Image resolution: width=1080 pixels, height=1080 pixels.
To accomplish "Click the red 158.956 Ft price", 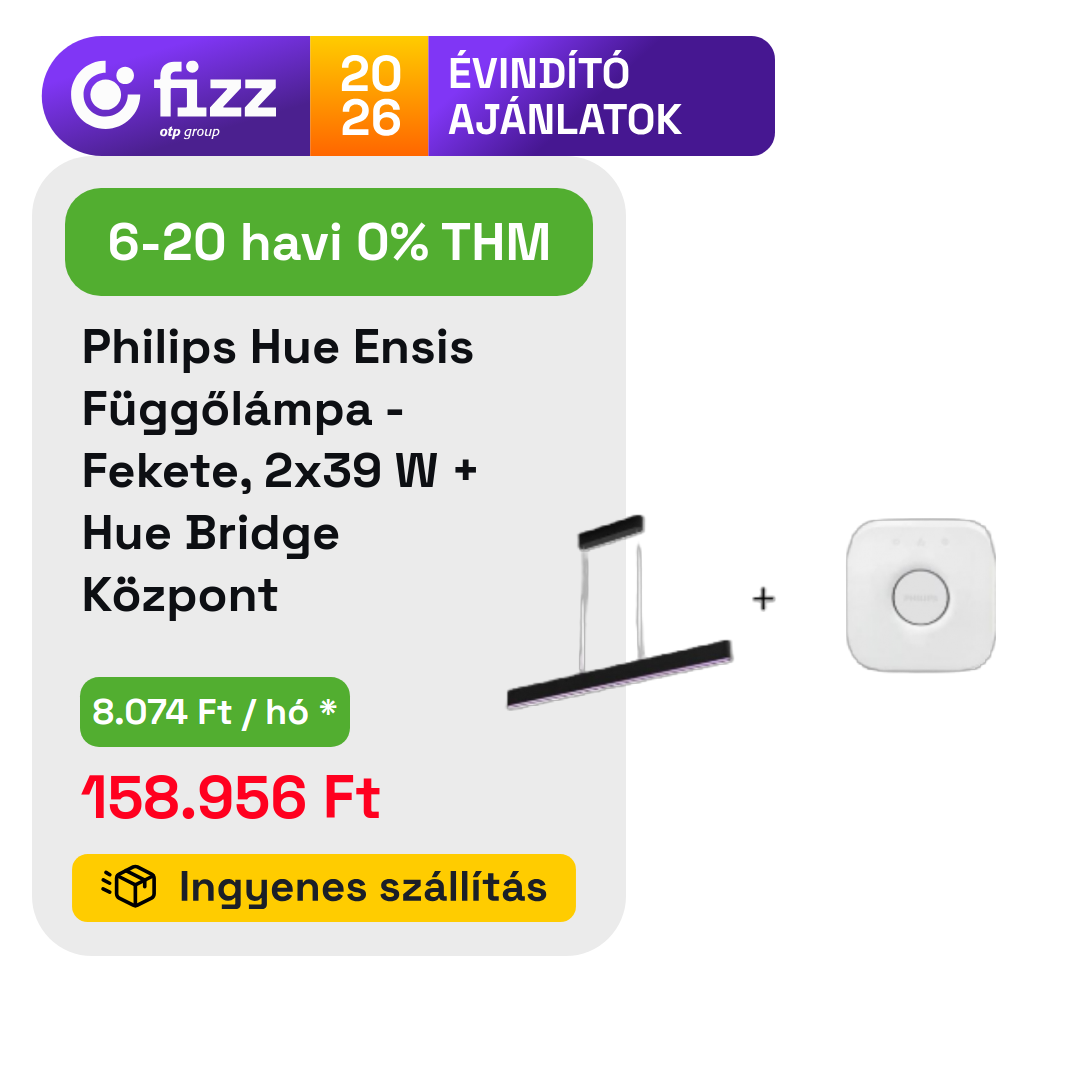I will click(231, 799).
